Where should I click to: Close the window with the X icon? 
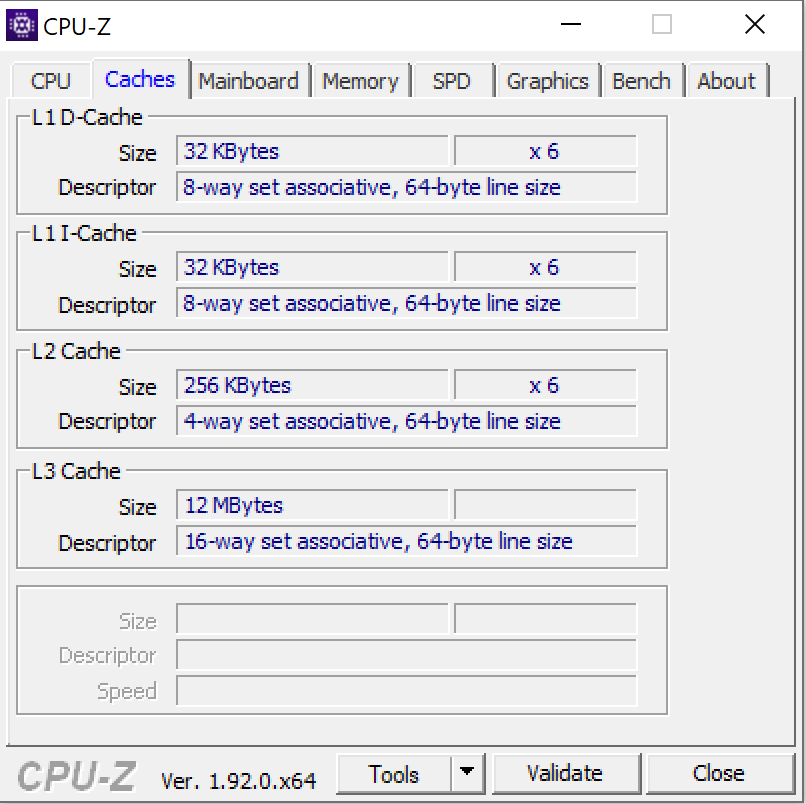point(755,24)
